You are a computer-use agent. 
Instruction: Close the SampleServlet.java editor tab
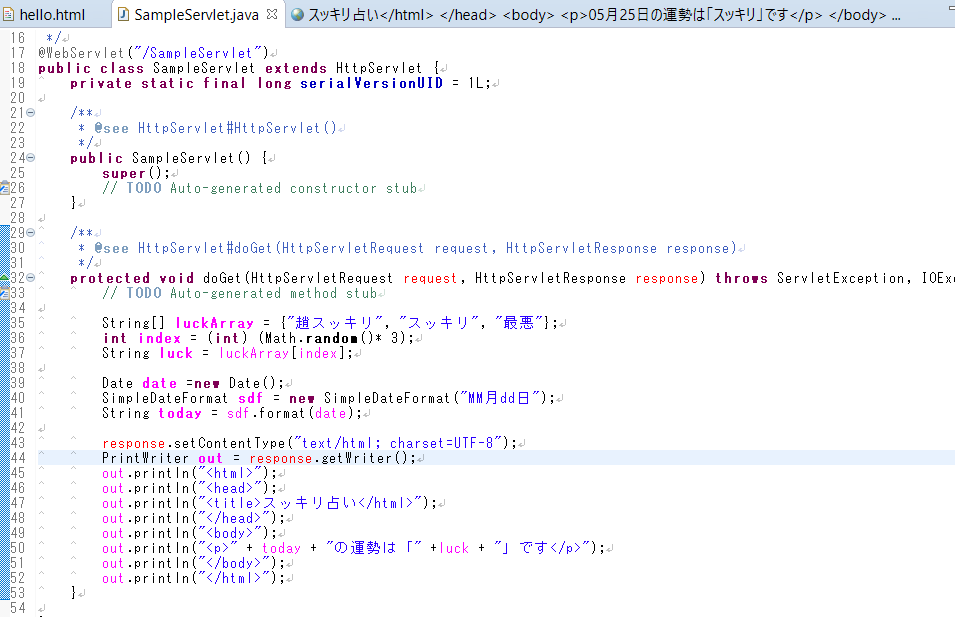pyautogui.click(x=272, y=13)
